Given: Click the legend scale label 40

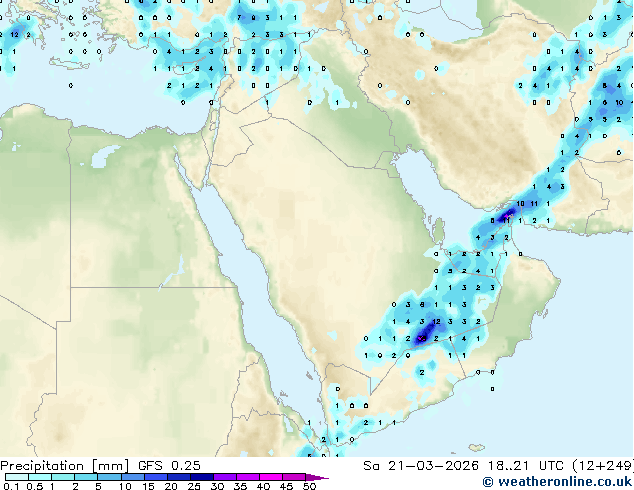Looking at the screenshot, I should tap(263, 486).
